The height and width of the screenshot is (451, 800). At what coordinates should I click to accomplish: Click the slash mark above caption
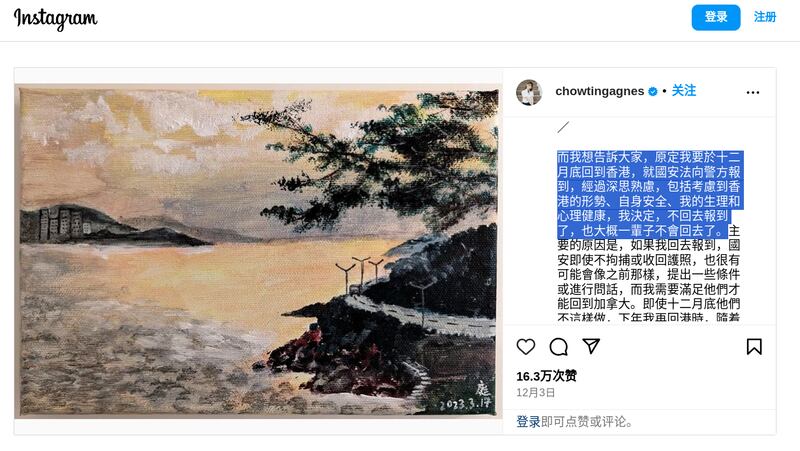point(563,127)
